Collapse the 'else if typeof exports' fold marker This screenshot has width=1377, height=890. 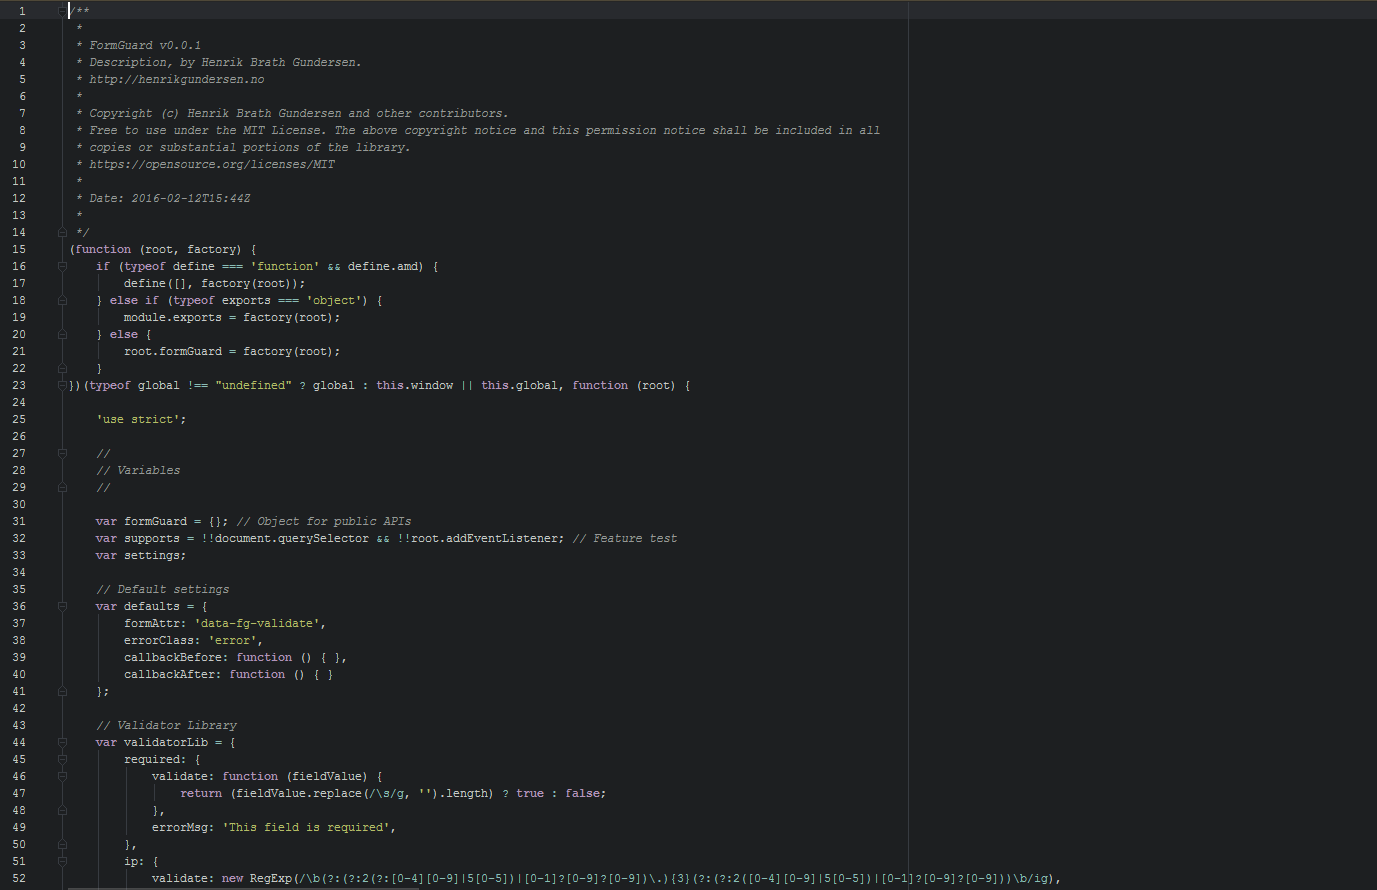click(62, 300)
